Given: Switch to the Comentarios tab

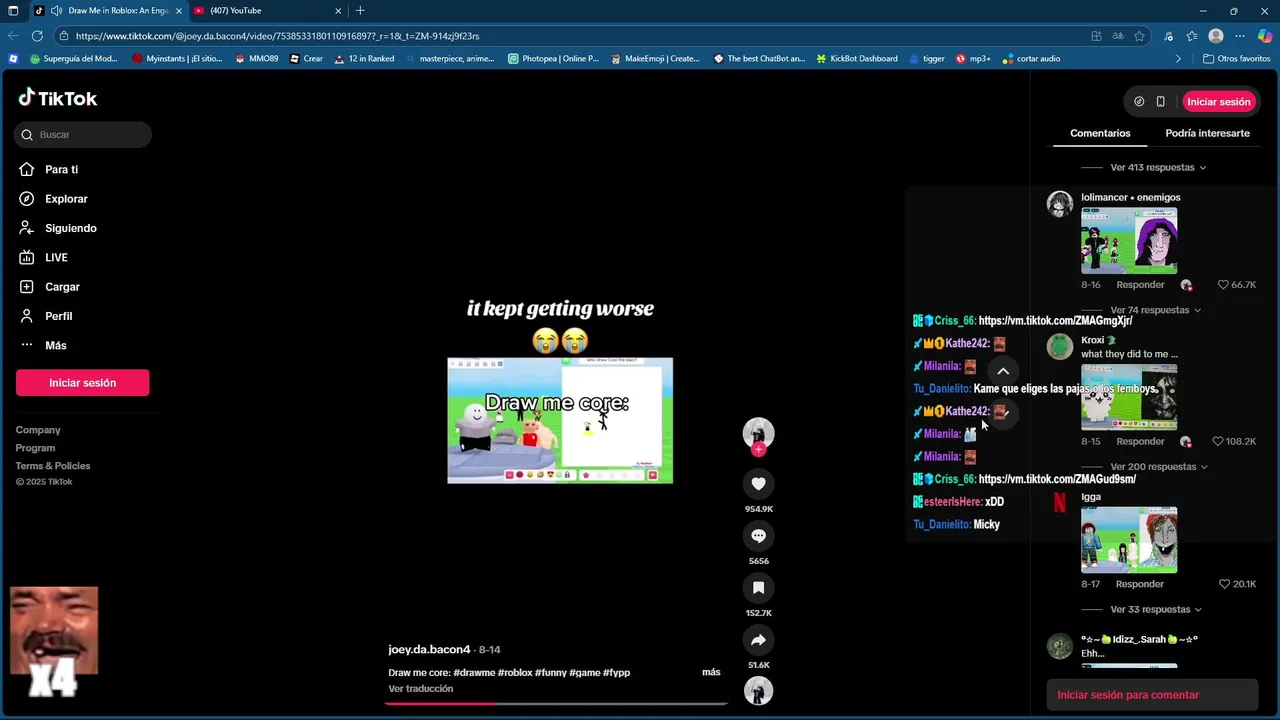Looking at the screenshot, I should (x=1100, y=133).
